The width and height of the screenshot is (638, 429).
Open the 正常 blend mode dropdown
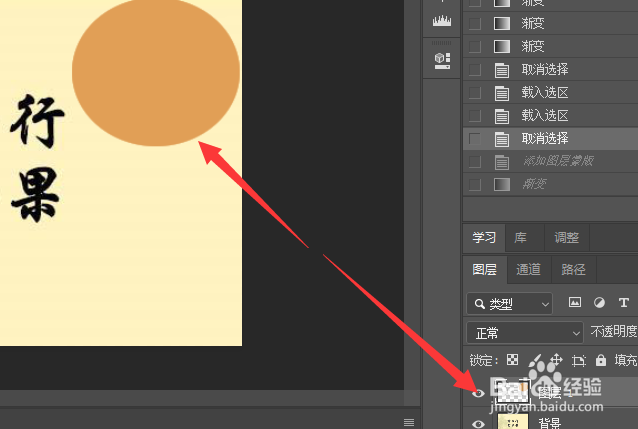click(525, 333)
